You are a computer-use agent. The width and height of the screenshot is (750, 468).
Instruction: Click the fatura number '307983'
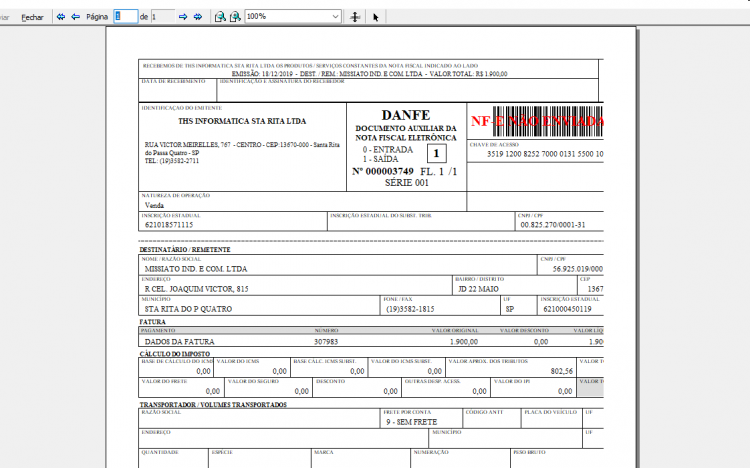[326, 342]
